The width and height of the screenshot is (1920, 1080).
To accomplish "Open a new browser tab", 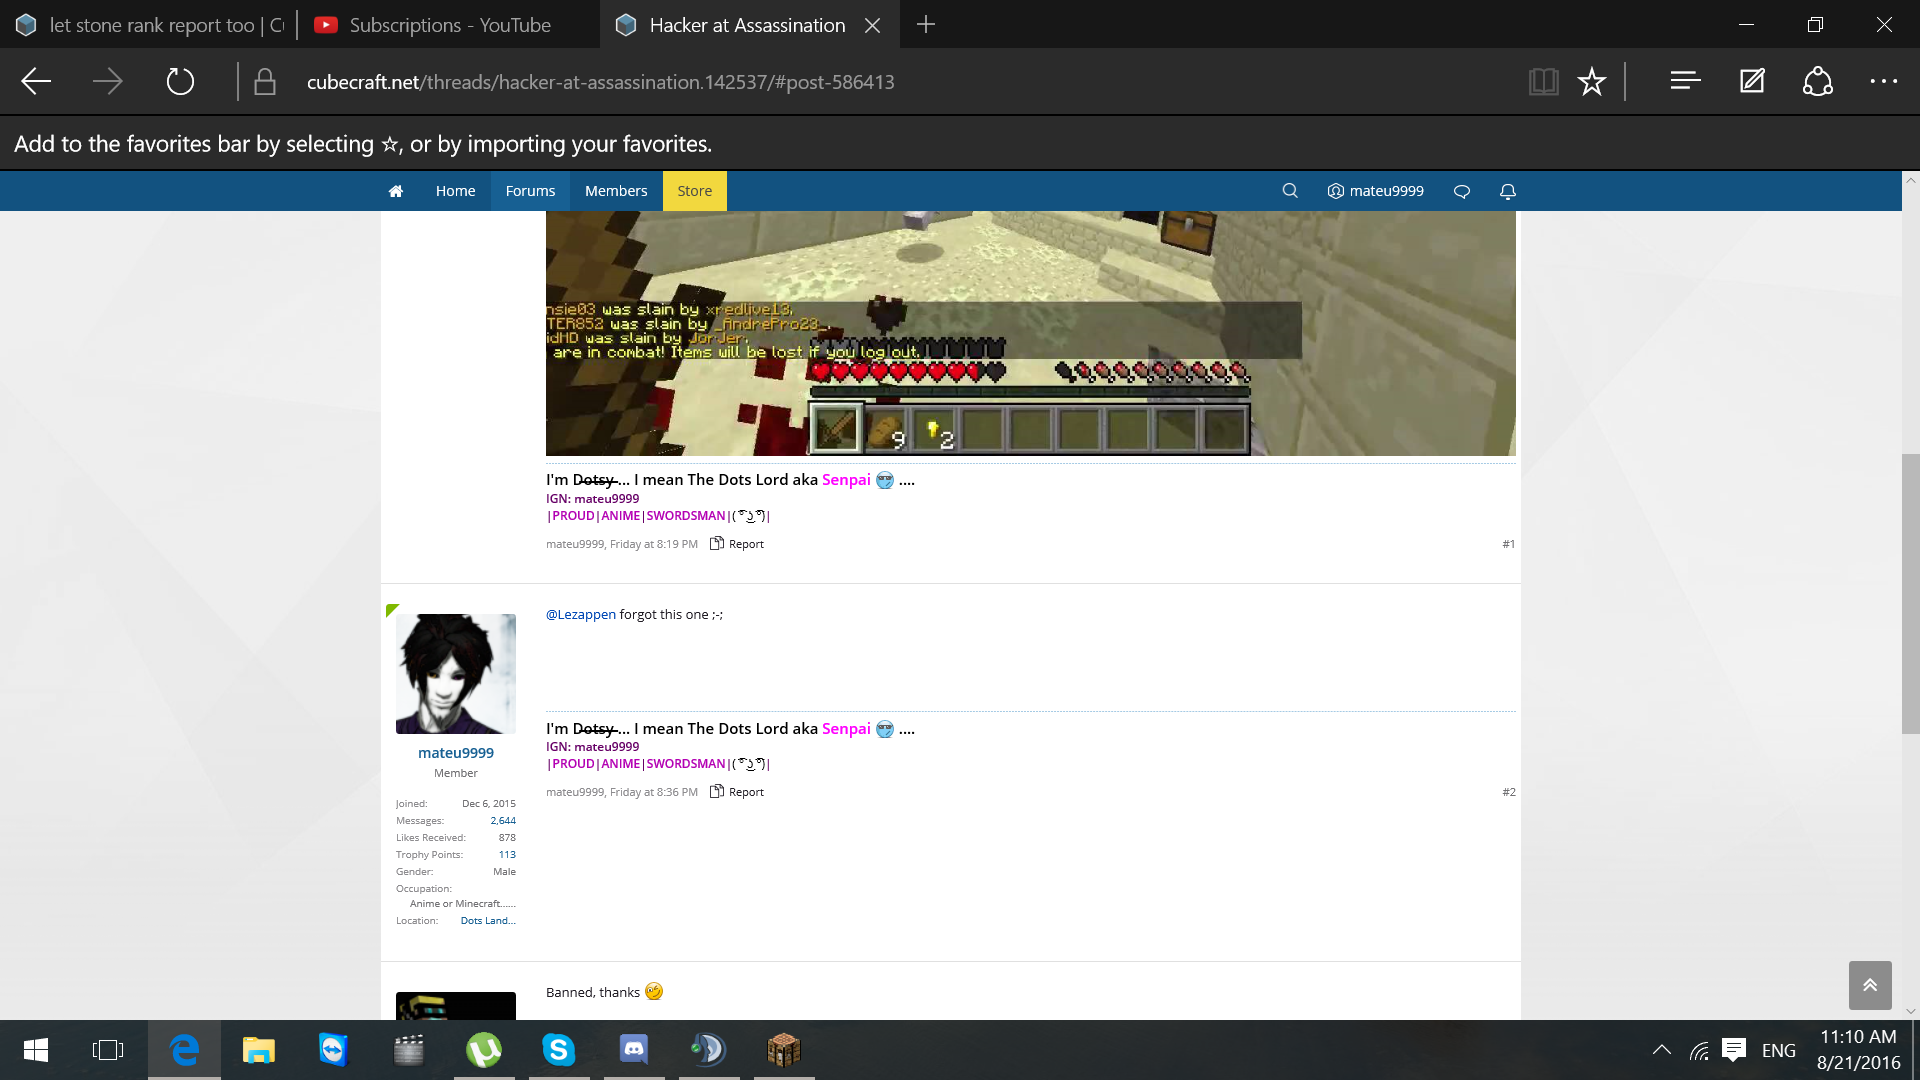I will 926,24.
